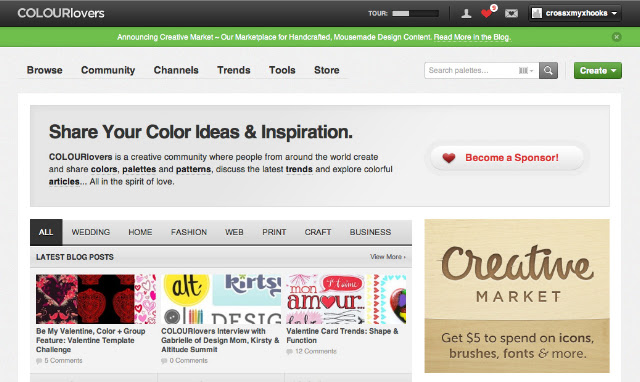Click the magnifier search button
The image size is (640, 382).
(x=548, y=71)
